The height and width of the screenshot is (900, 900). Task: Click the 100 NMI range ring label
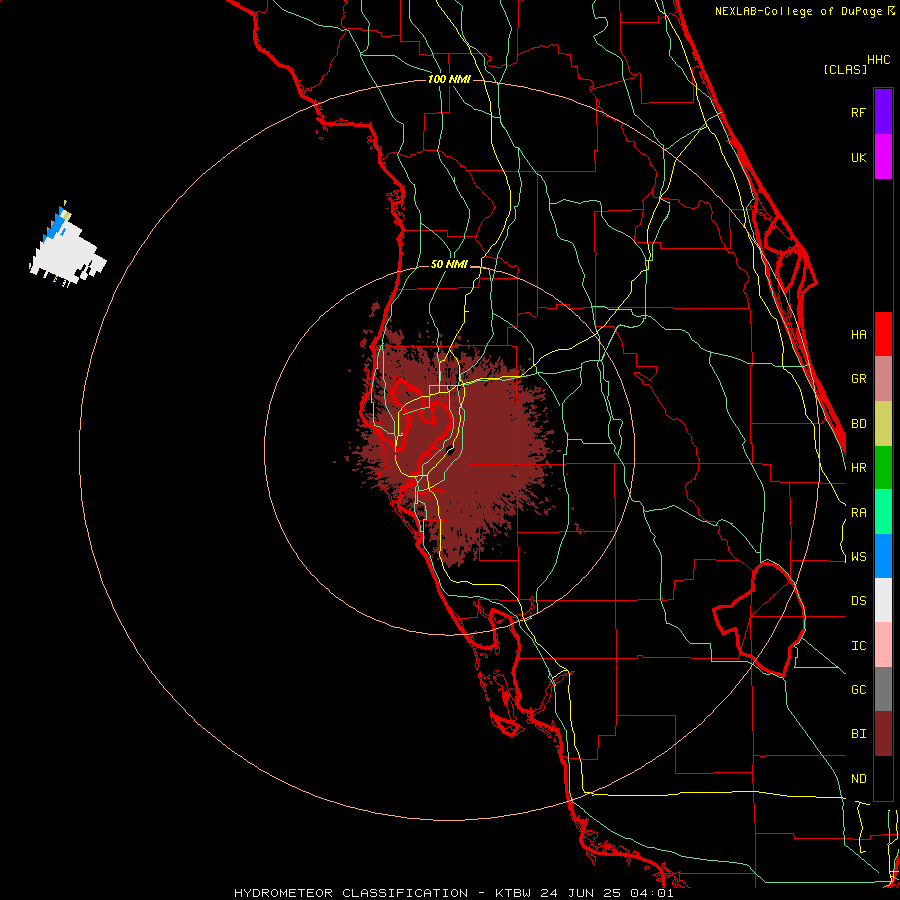pyautogui.click(x=449, y=79)
